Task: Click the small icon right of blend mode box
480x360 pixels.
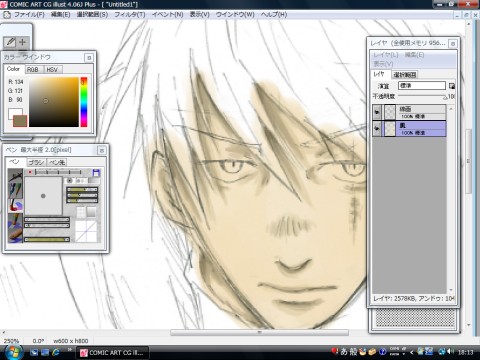Action: point(452,86)
